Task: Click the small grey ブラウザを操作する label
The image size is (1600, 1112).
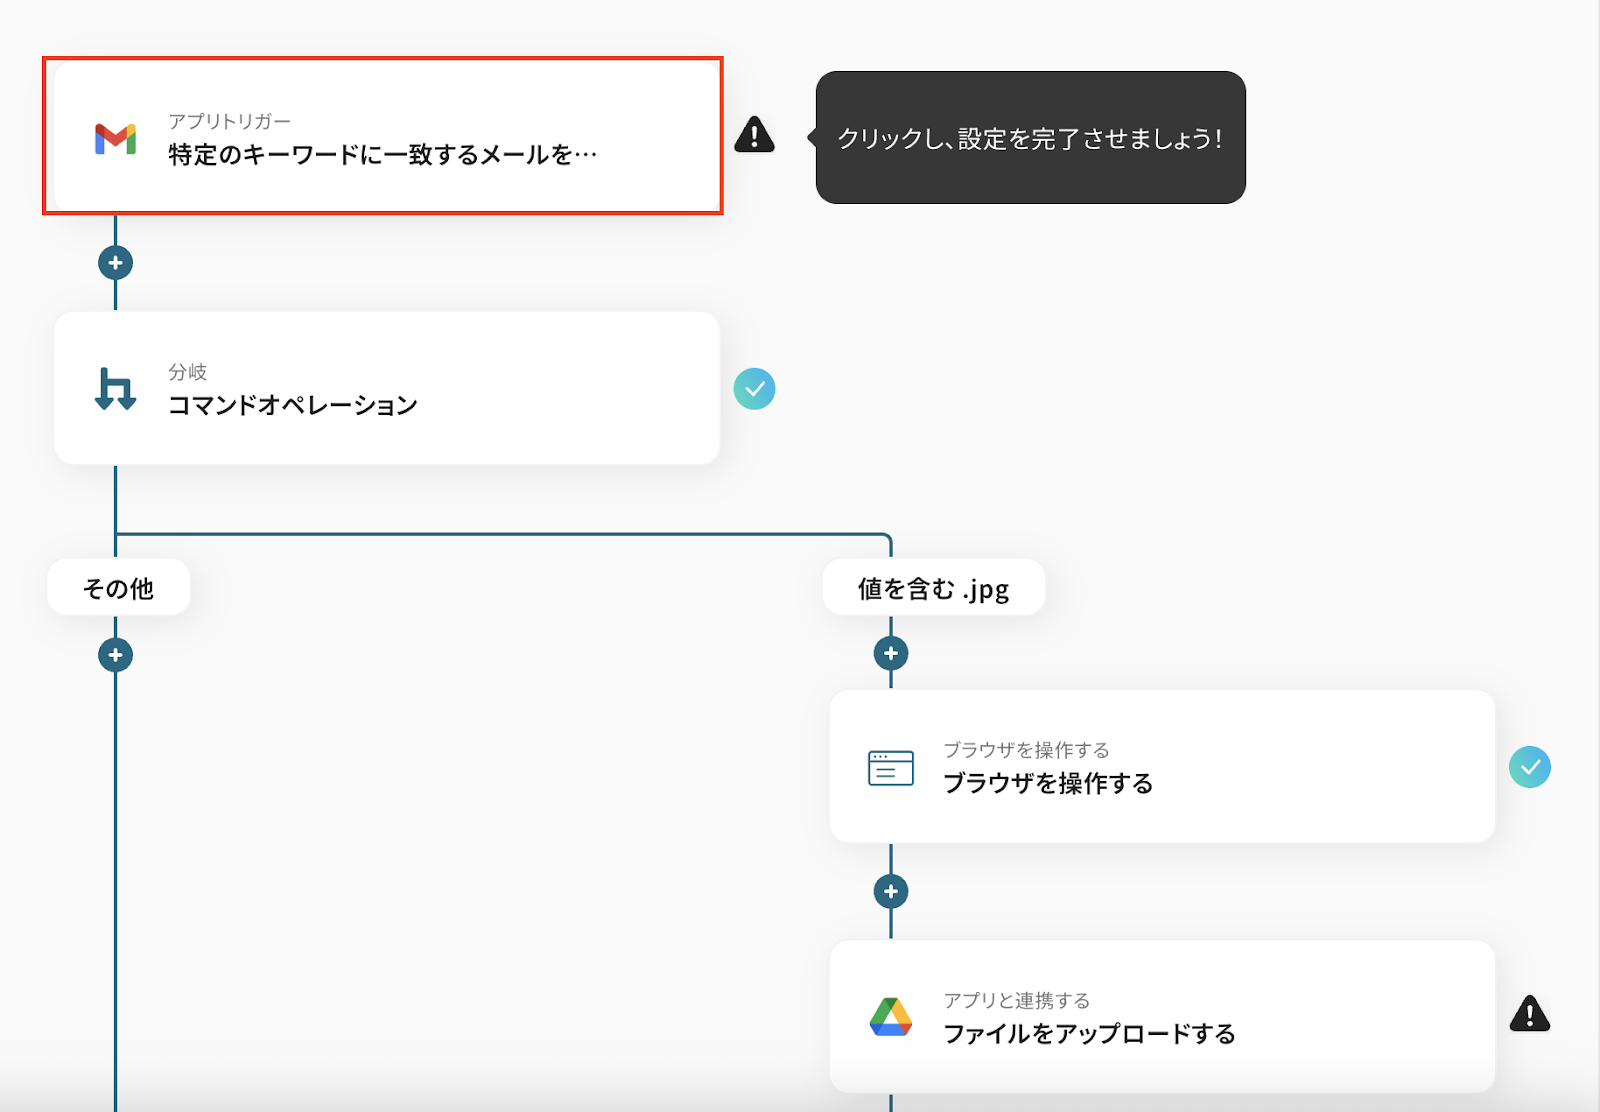Action: pos(1027,750)
